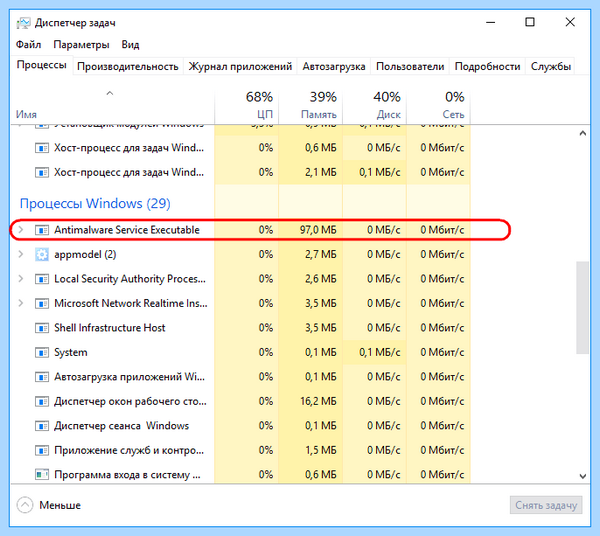Expand Microsoft Network Realtime Inspection row
600x536 pixels.
coord(21,303)
